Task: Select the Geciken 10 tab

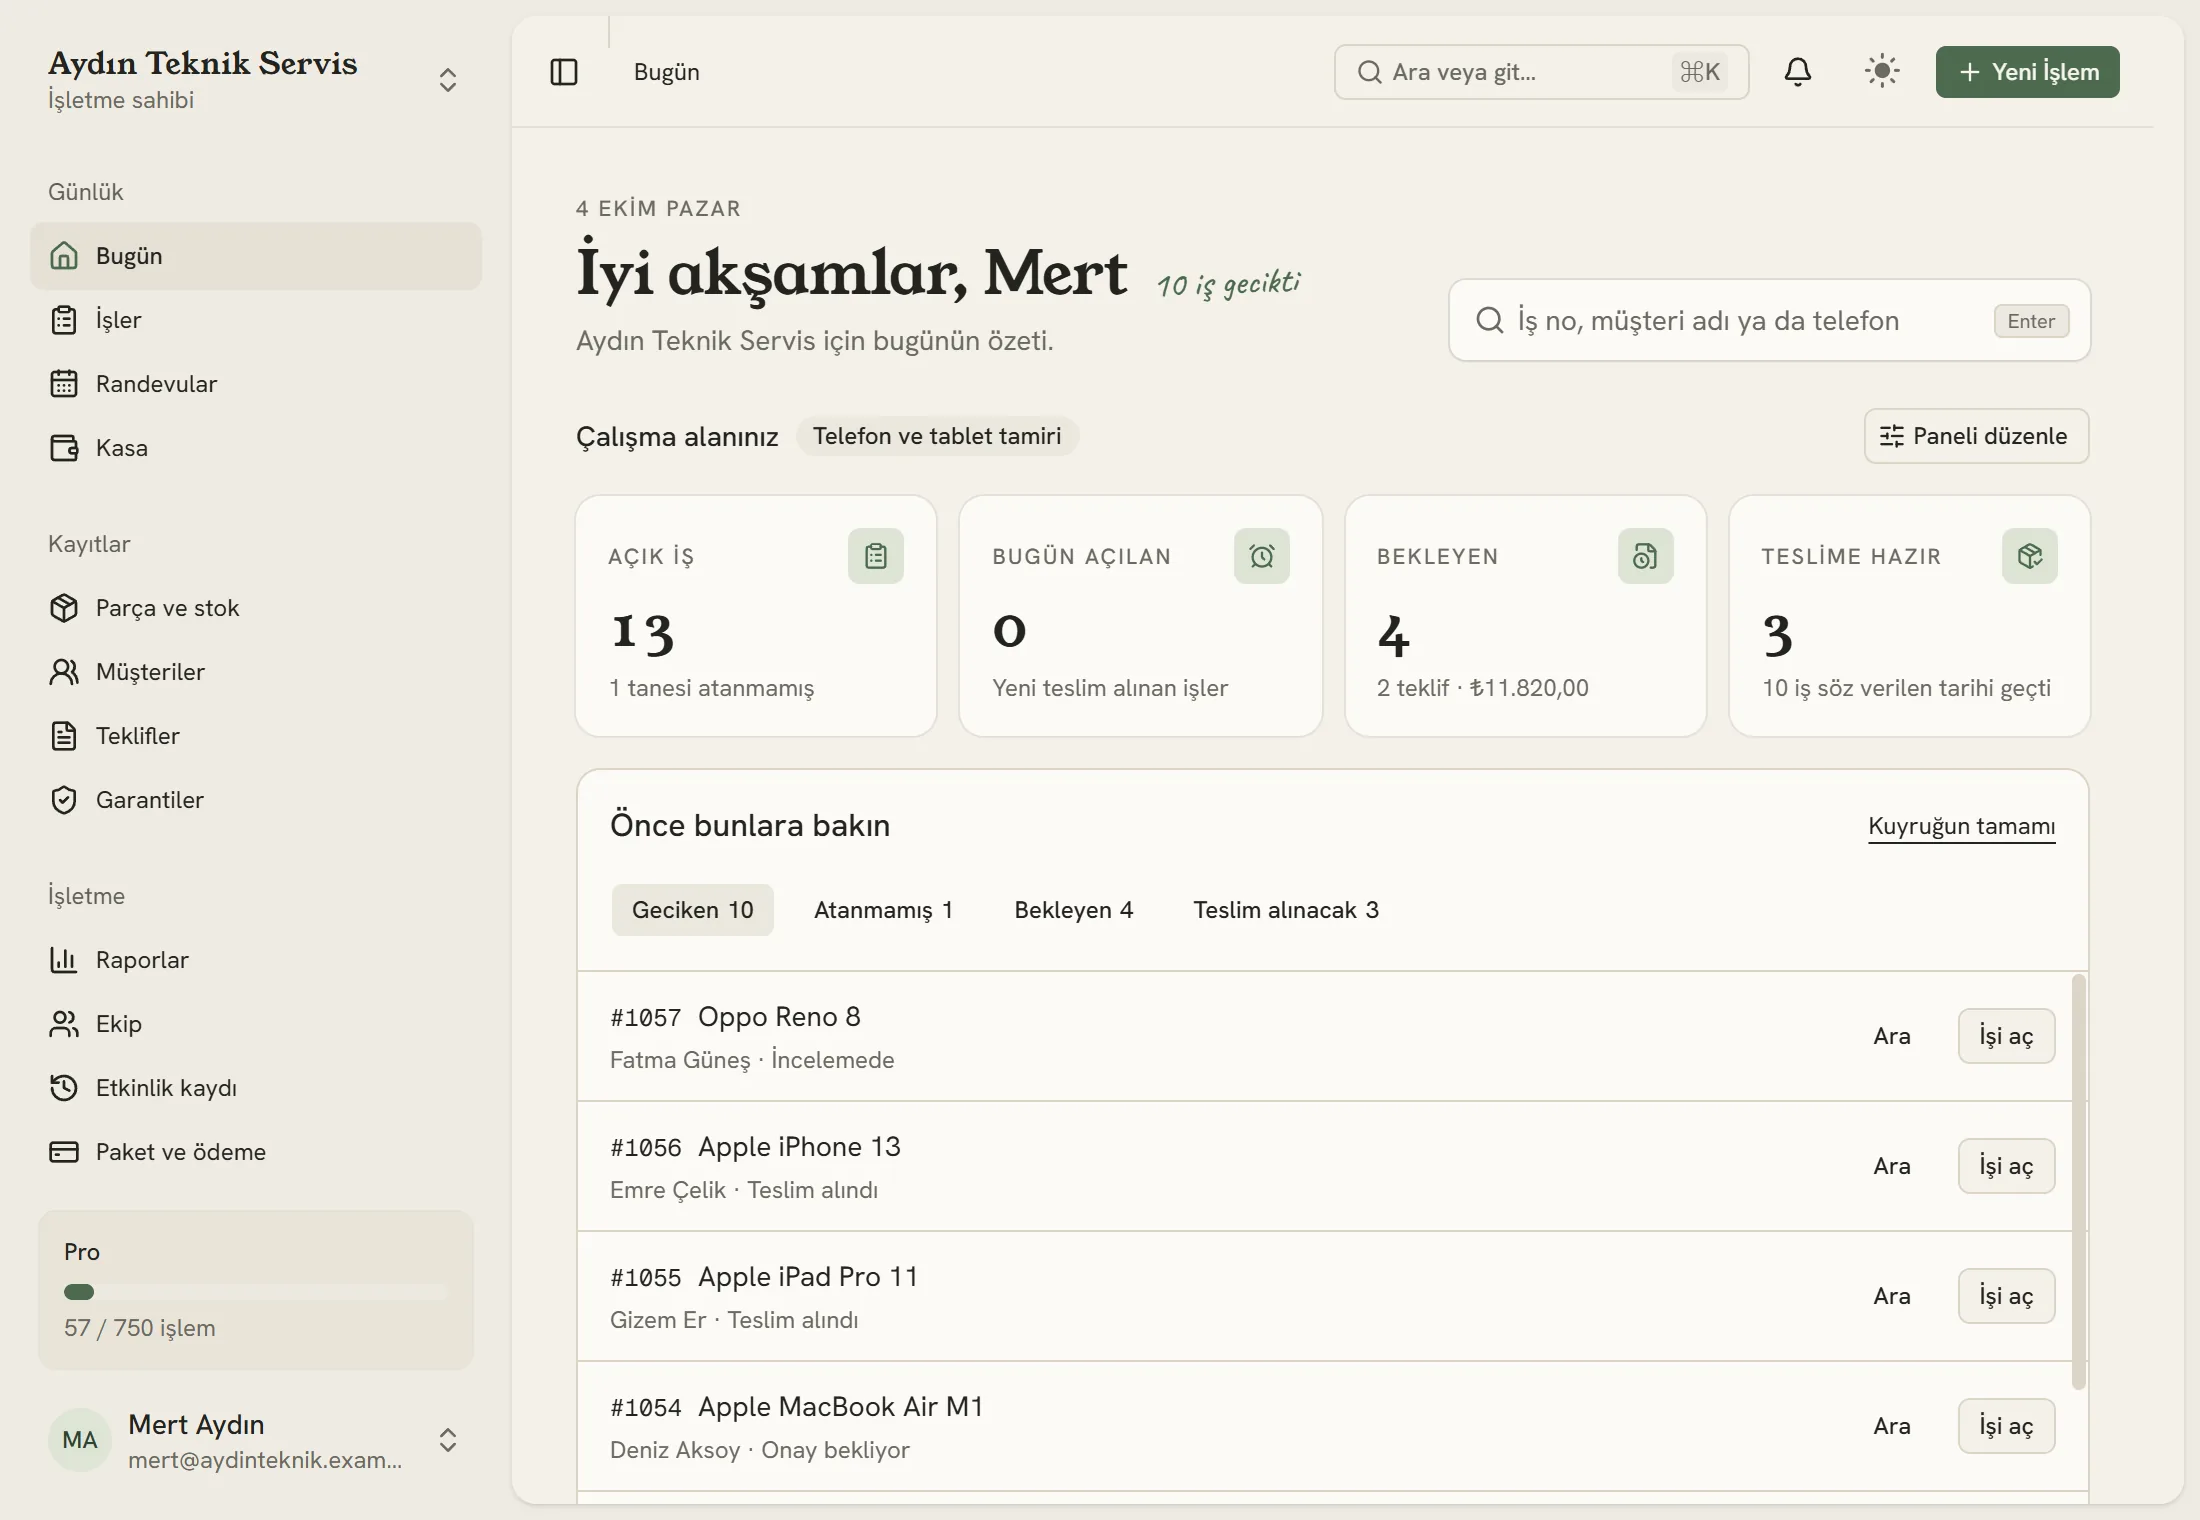Action: [693, 910]
